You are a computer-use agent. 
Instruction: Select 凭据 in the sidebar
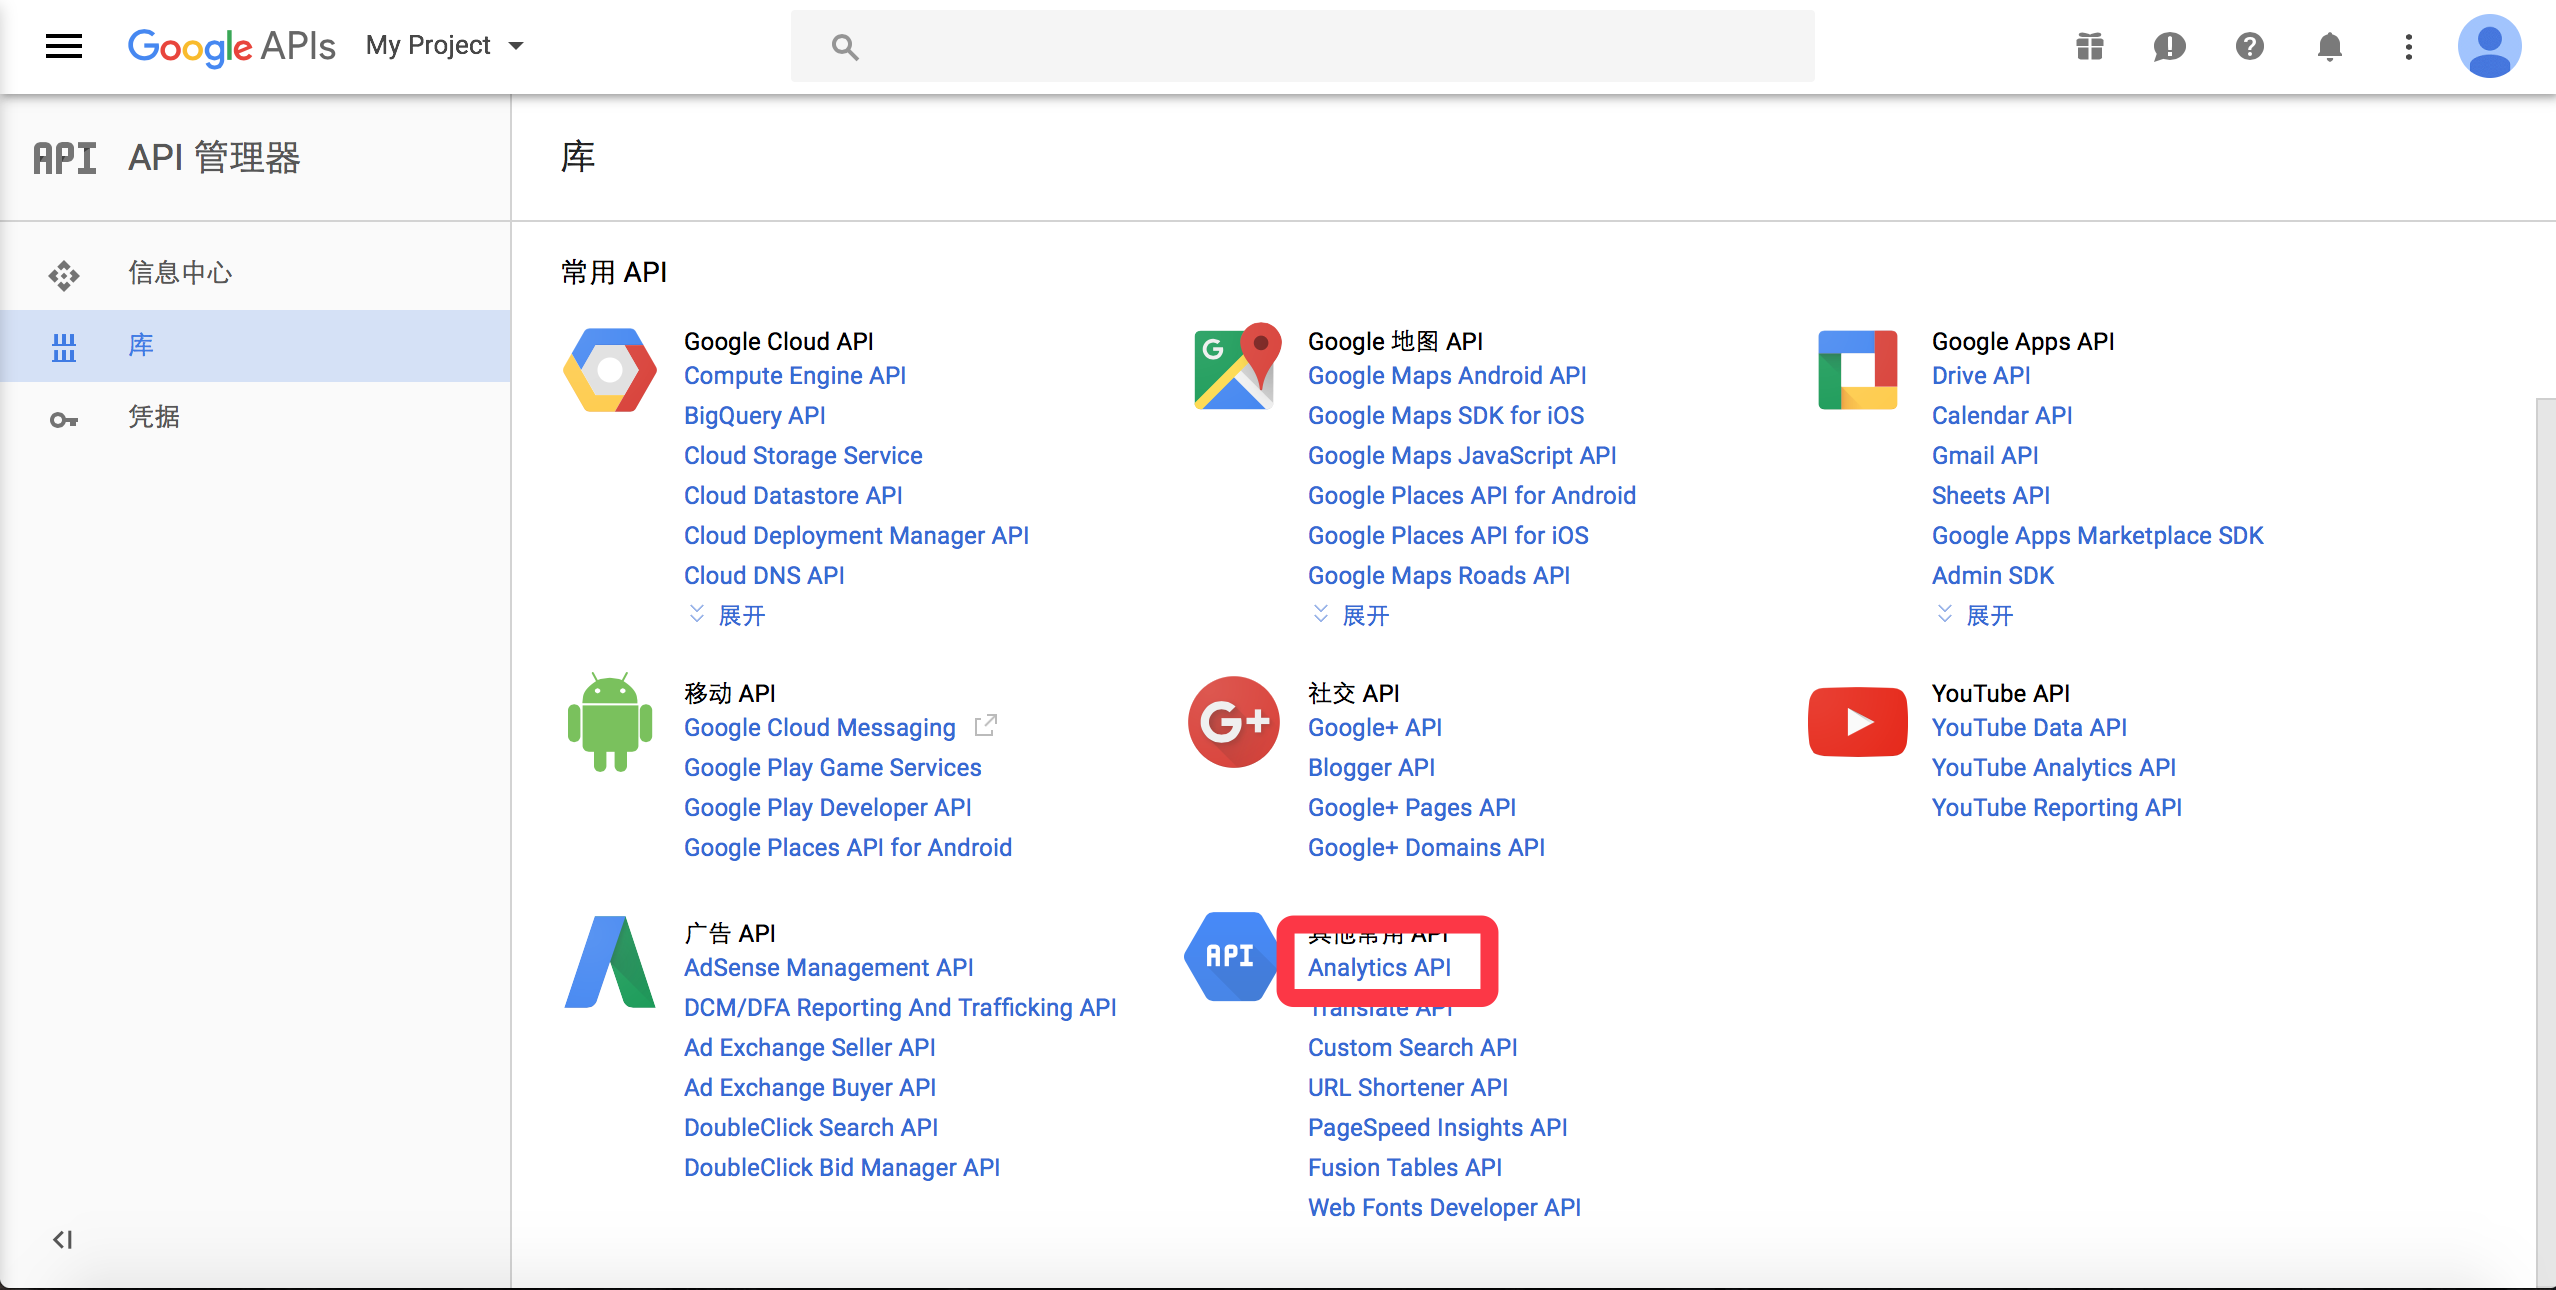[255, 417]
